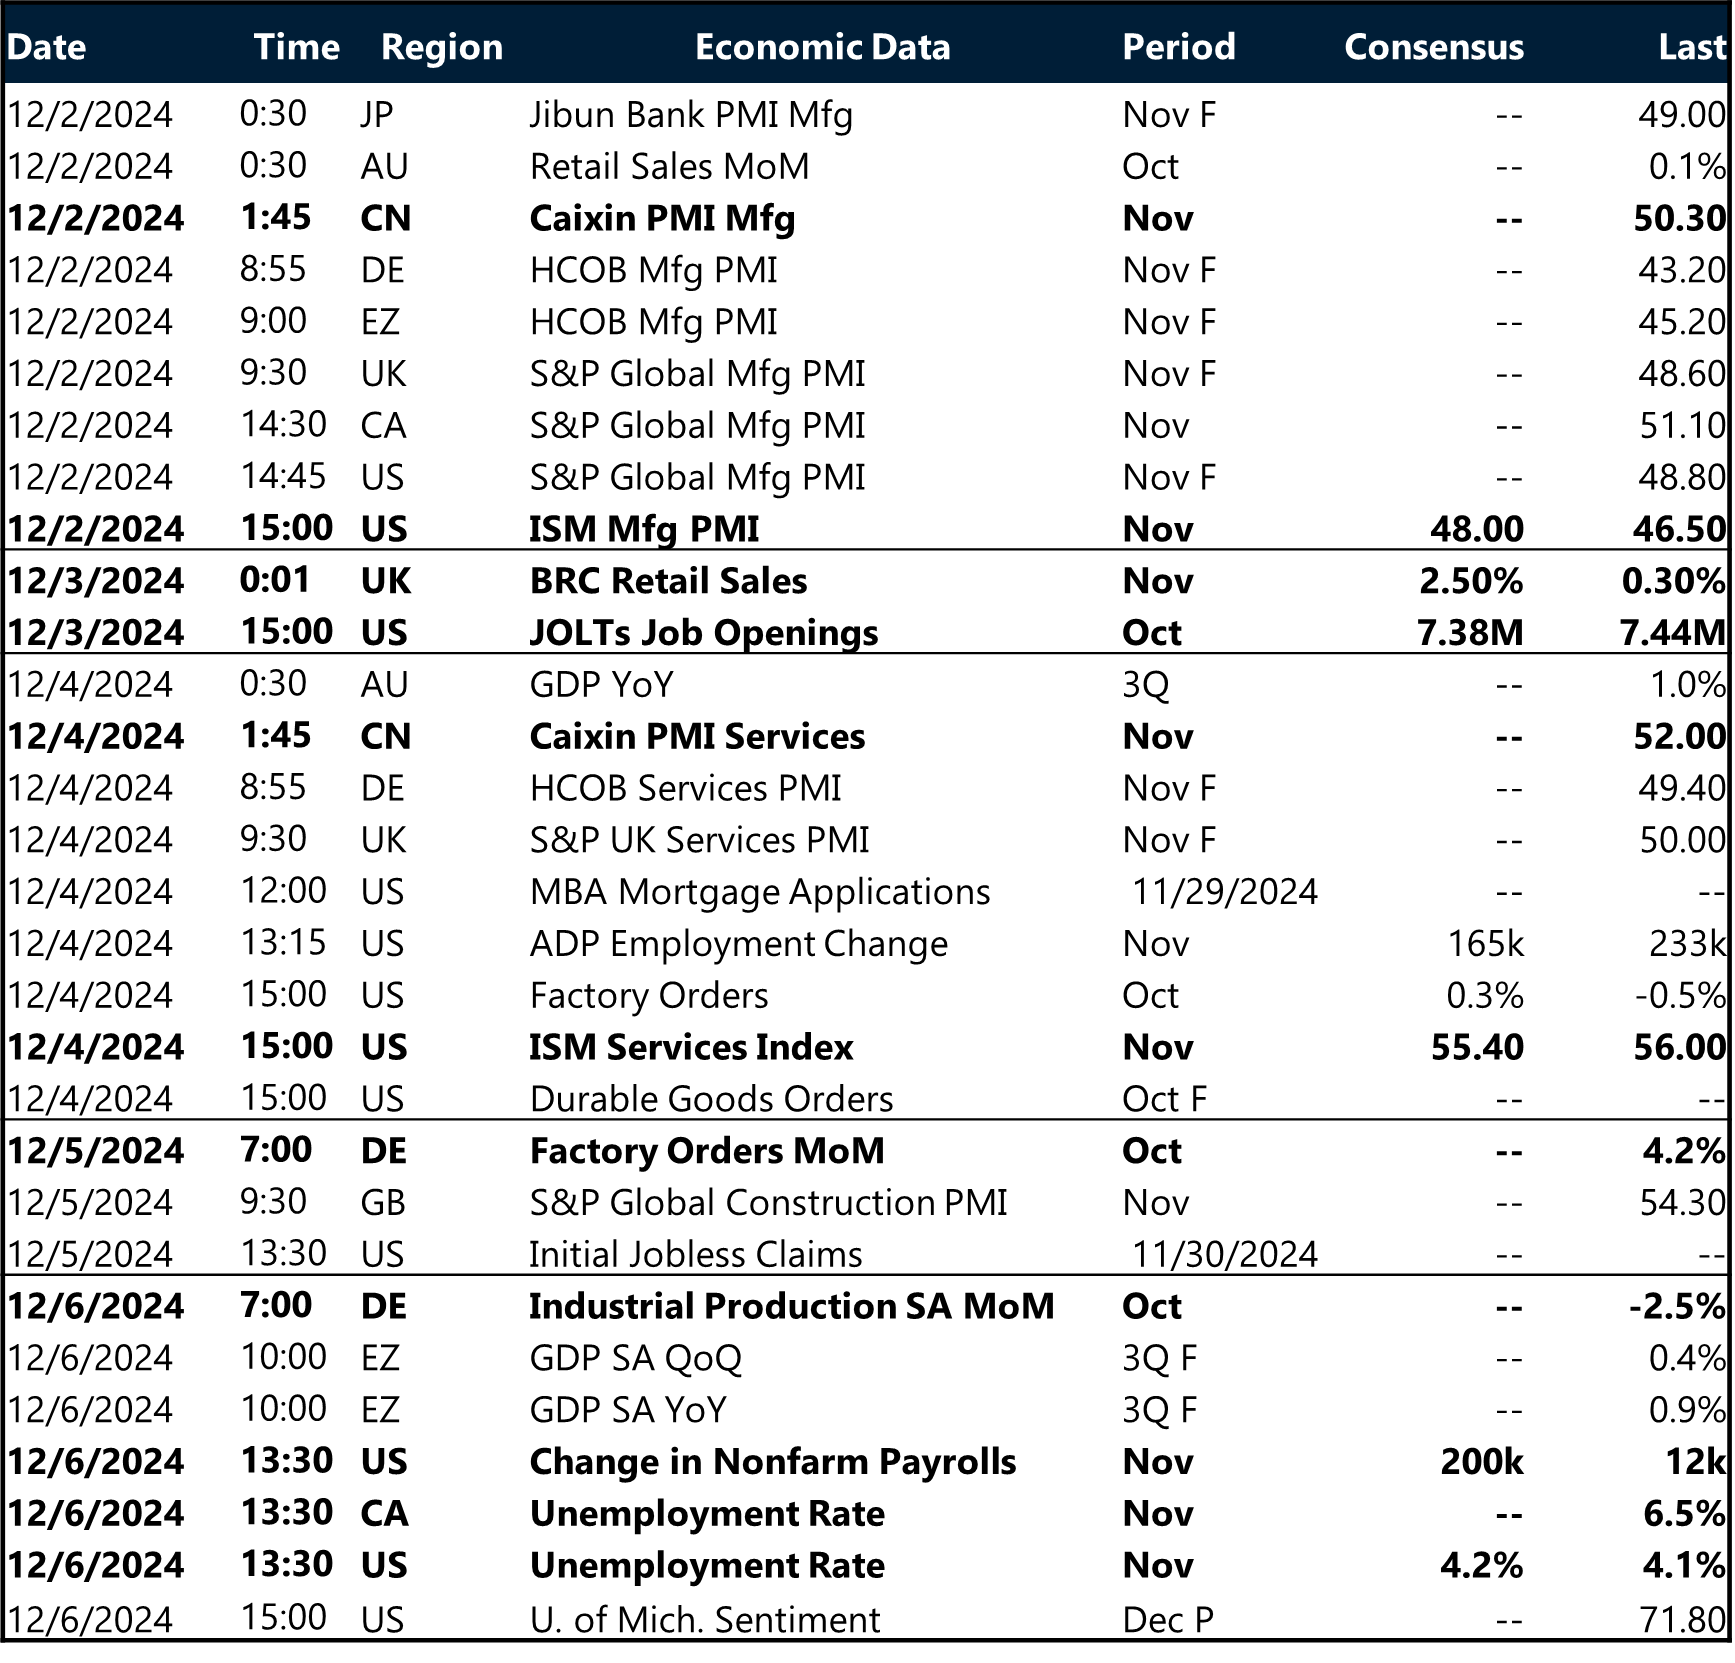Image resolution: width=1735 pixels, height=1663 pixels.
Task: Select the BRC Retail Sales cell
Action: point(668,581)
